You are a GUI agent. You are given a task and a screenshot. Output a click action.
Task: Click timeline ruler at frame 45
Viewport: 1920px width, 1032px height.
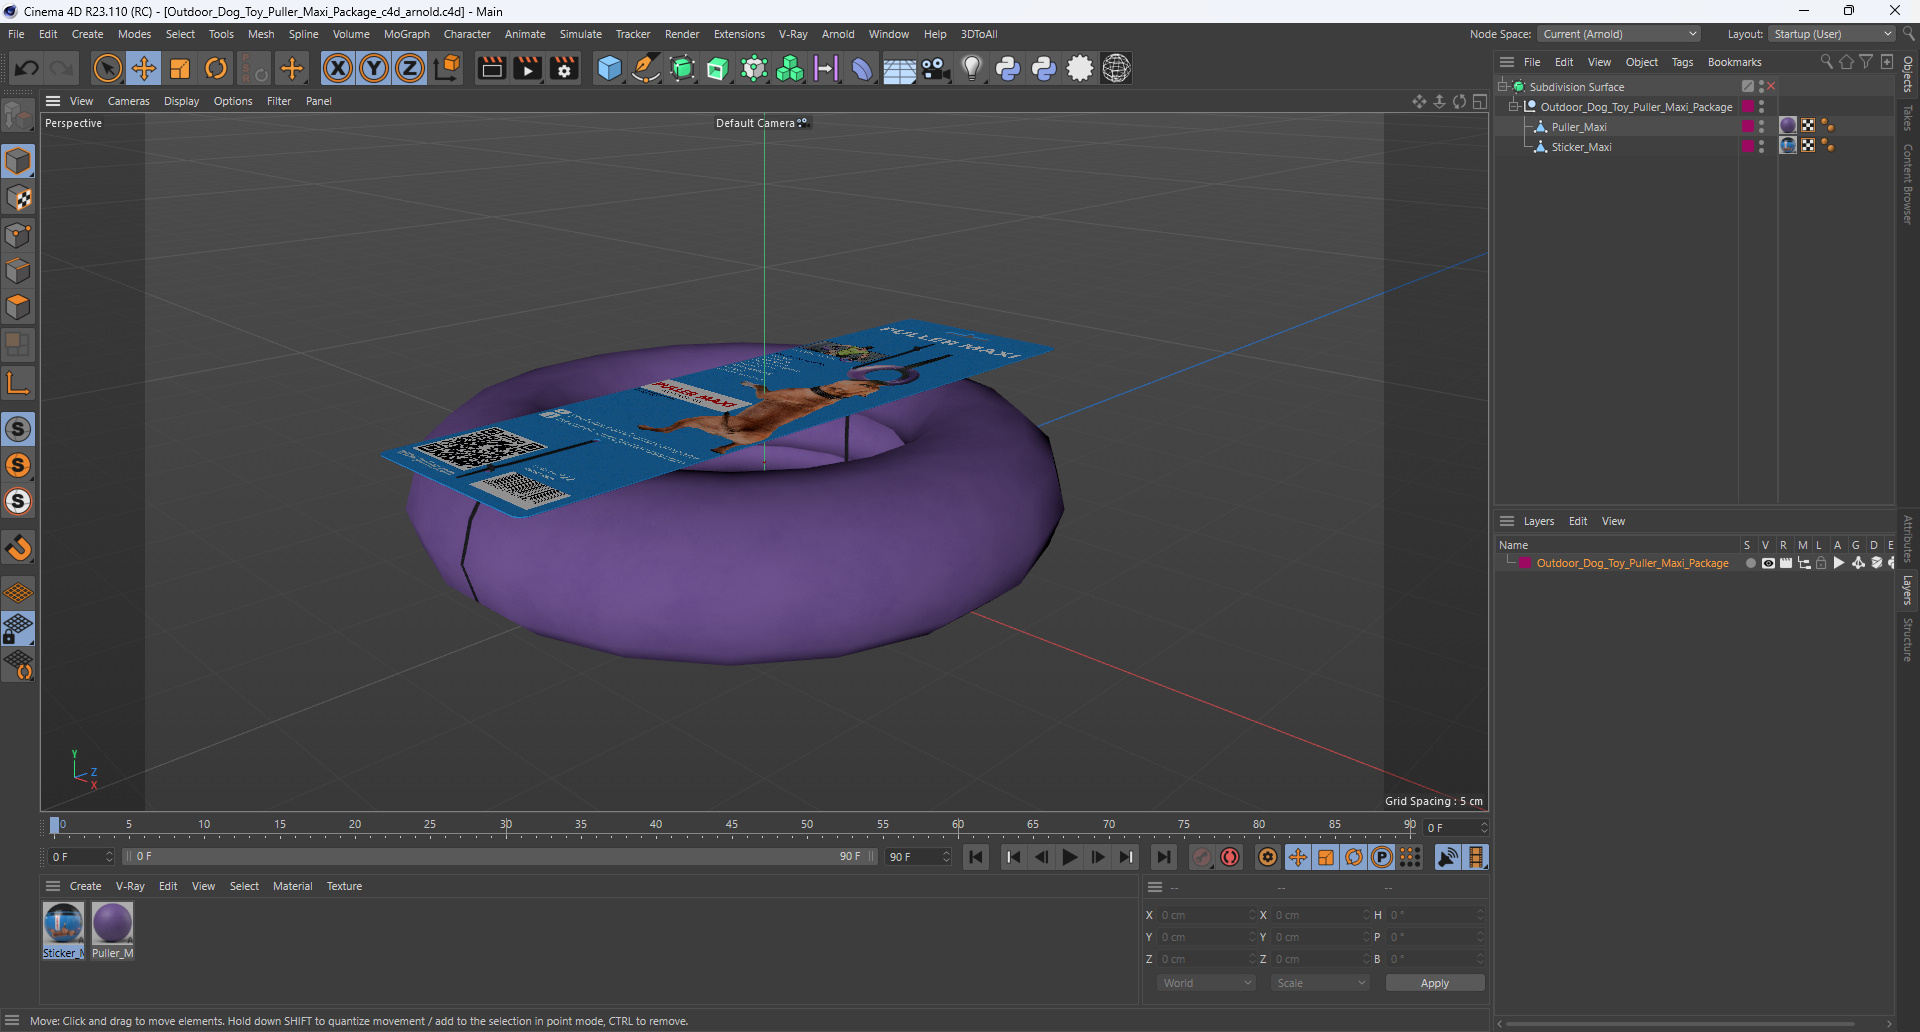click(731, 826)
